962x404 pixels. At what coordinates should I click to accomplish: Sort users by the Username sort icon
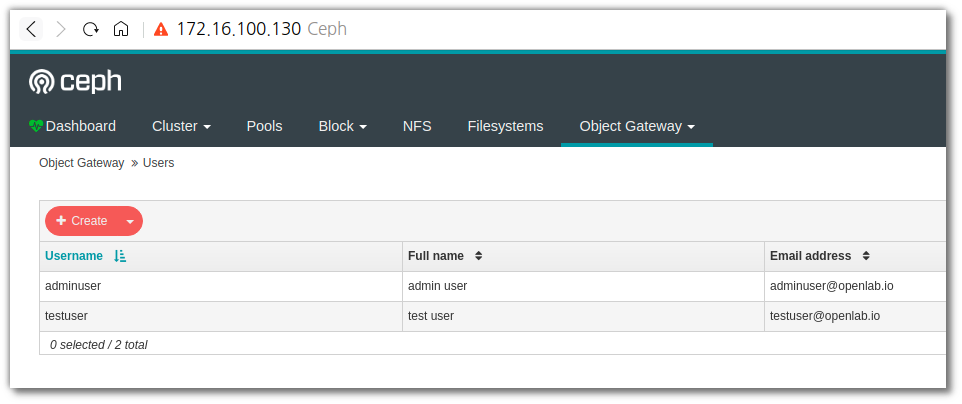(120, 256)
